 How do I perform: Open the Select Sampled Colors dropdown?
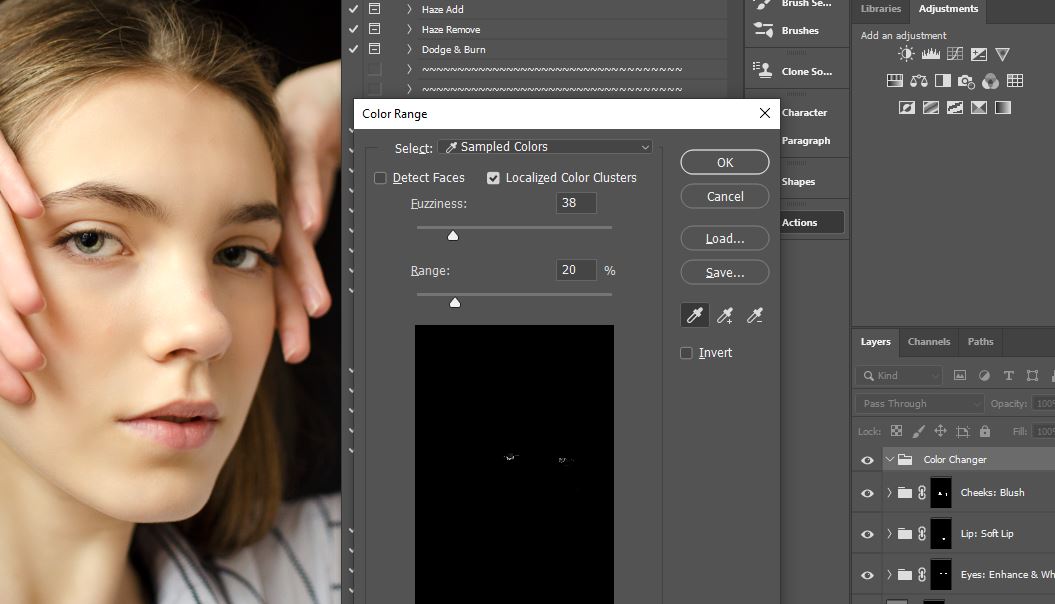(x=545, y=147)
